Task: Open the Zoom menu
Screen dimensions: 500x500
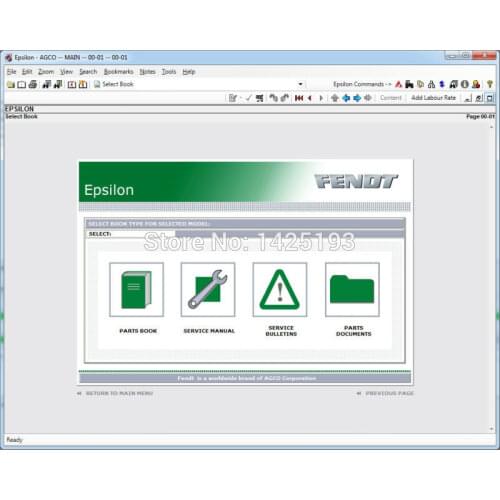Action: click(46, 72)
